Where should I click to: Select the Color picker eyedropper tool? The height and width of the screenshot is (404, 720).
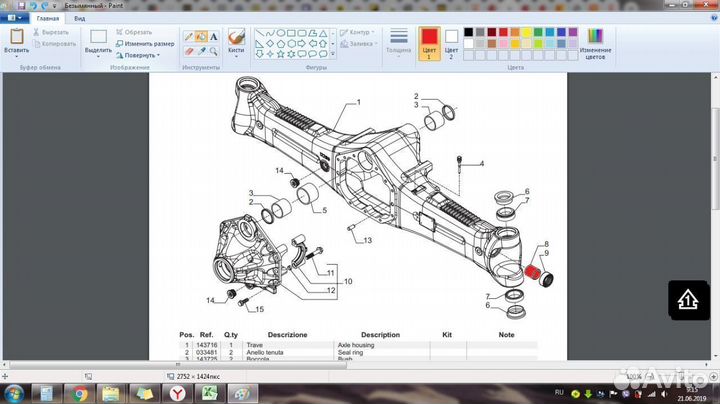click(x=201, y=50)
